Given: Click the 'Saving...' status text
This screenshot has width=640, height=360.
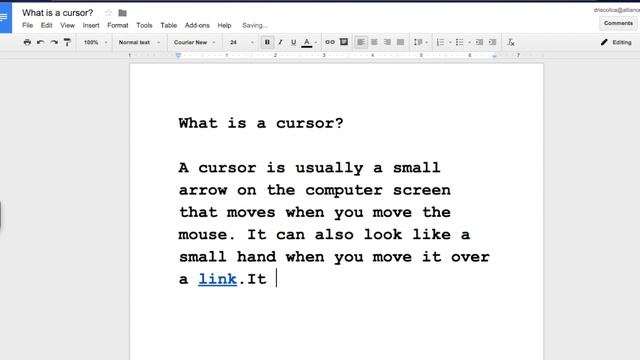Looking at the screenshot, I should 255,25.
